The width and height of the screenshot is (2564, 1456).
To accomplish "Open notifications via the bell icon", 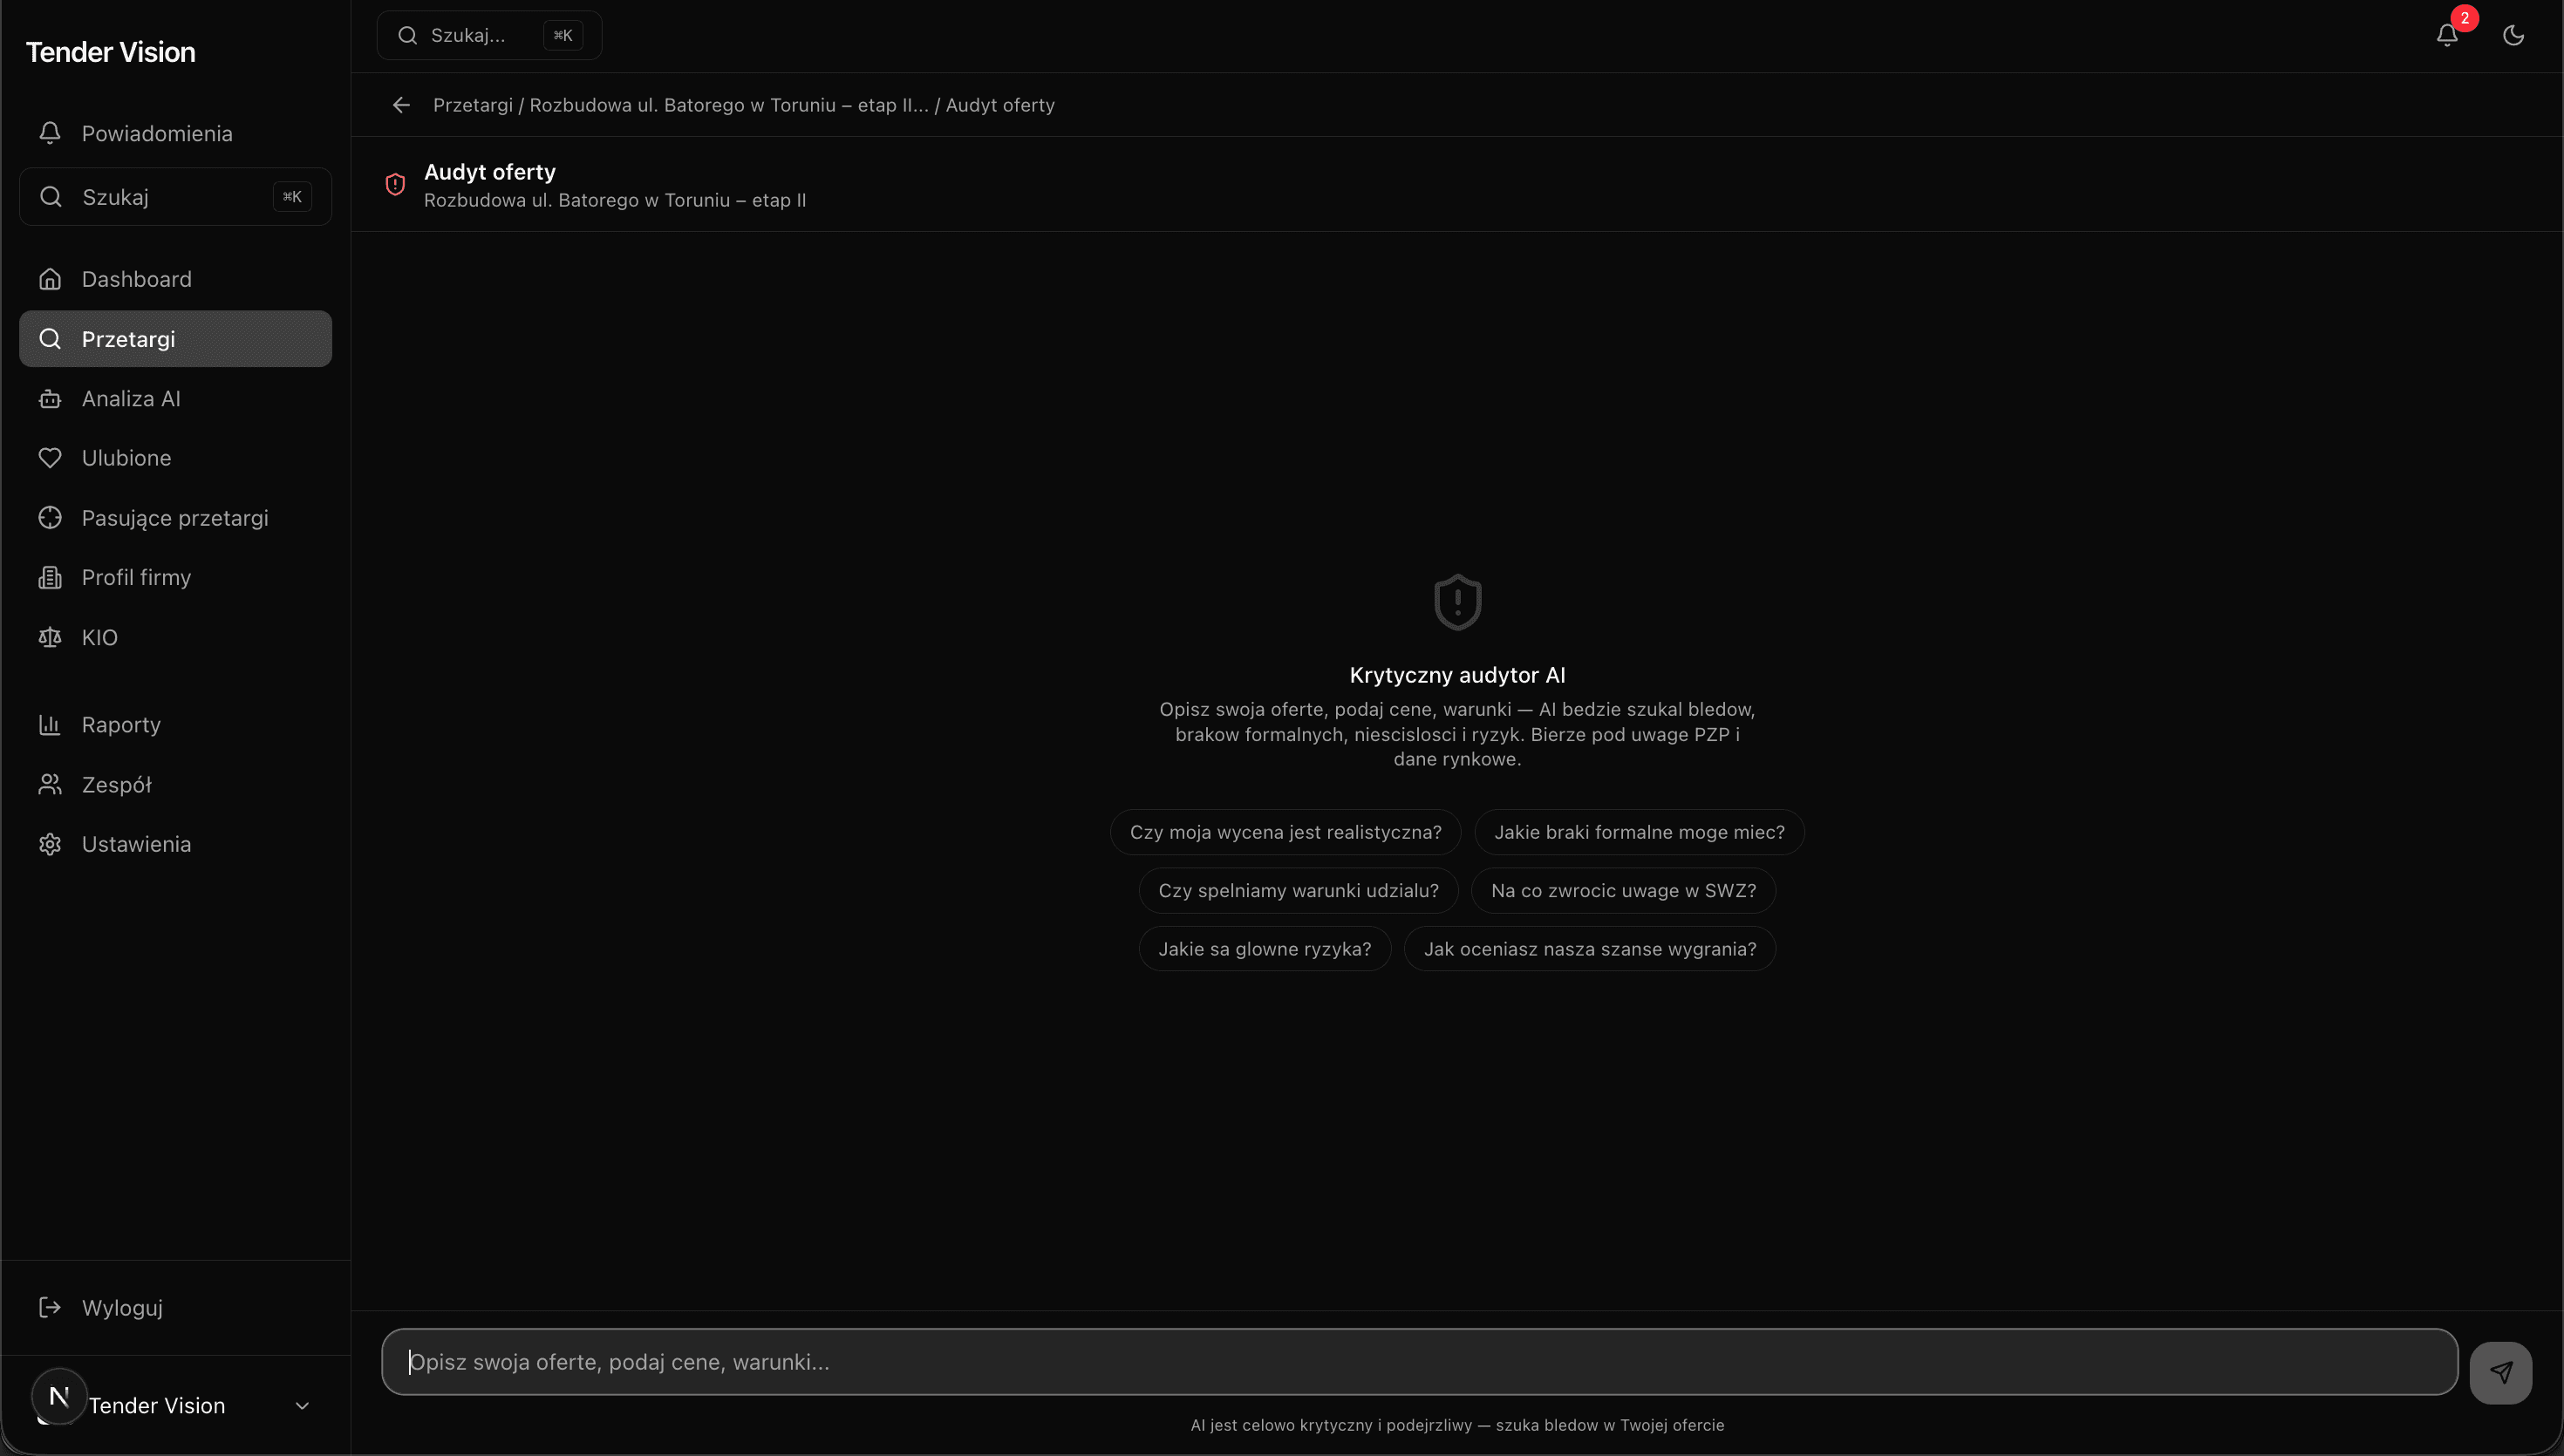I will [x=2446, y=35].
